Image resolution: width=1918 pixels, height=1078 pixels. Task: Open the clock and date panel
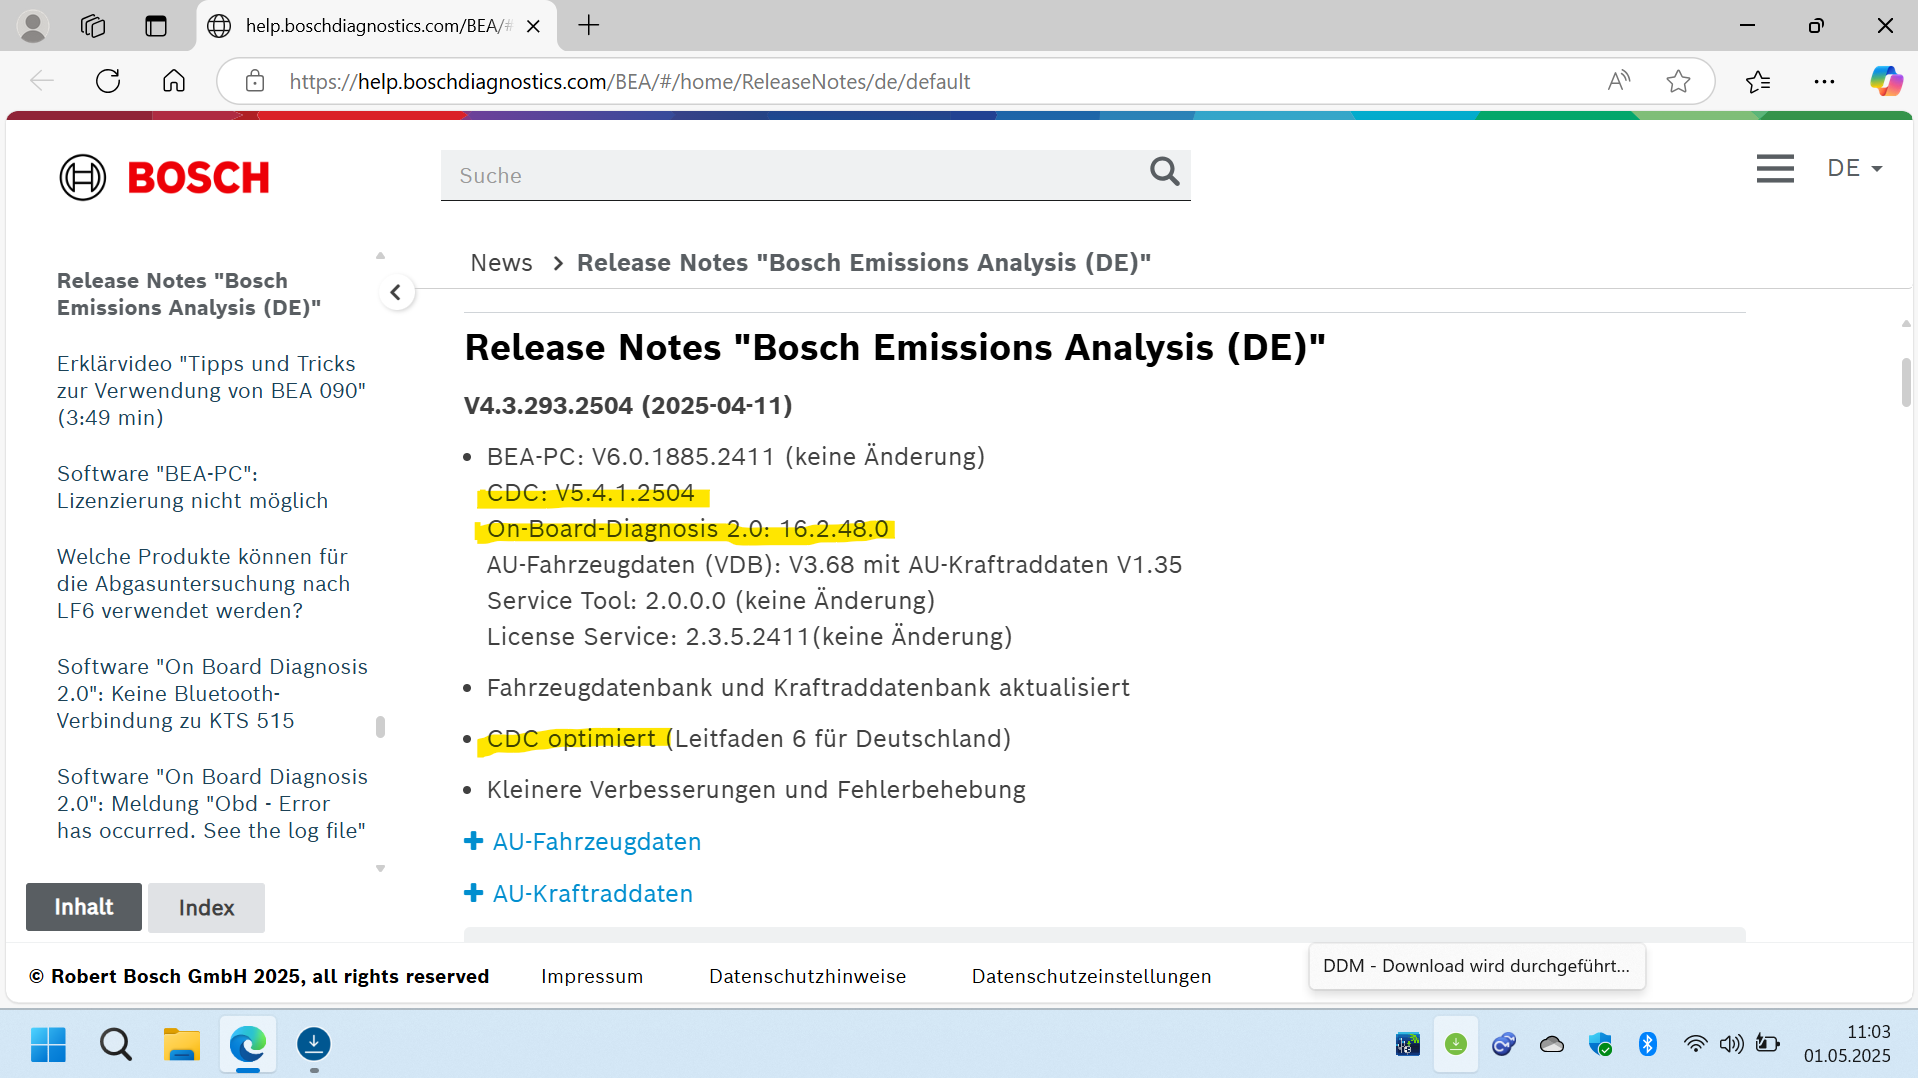pyautogui.click(x=1847, y=1043)
